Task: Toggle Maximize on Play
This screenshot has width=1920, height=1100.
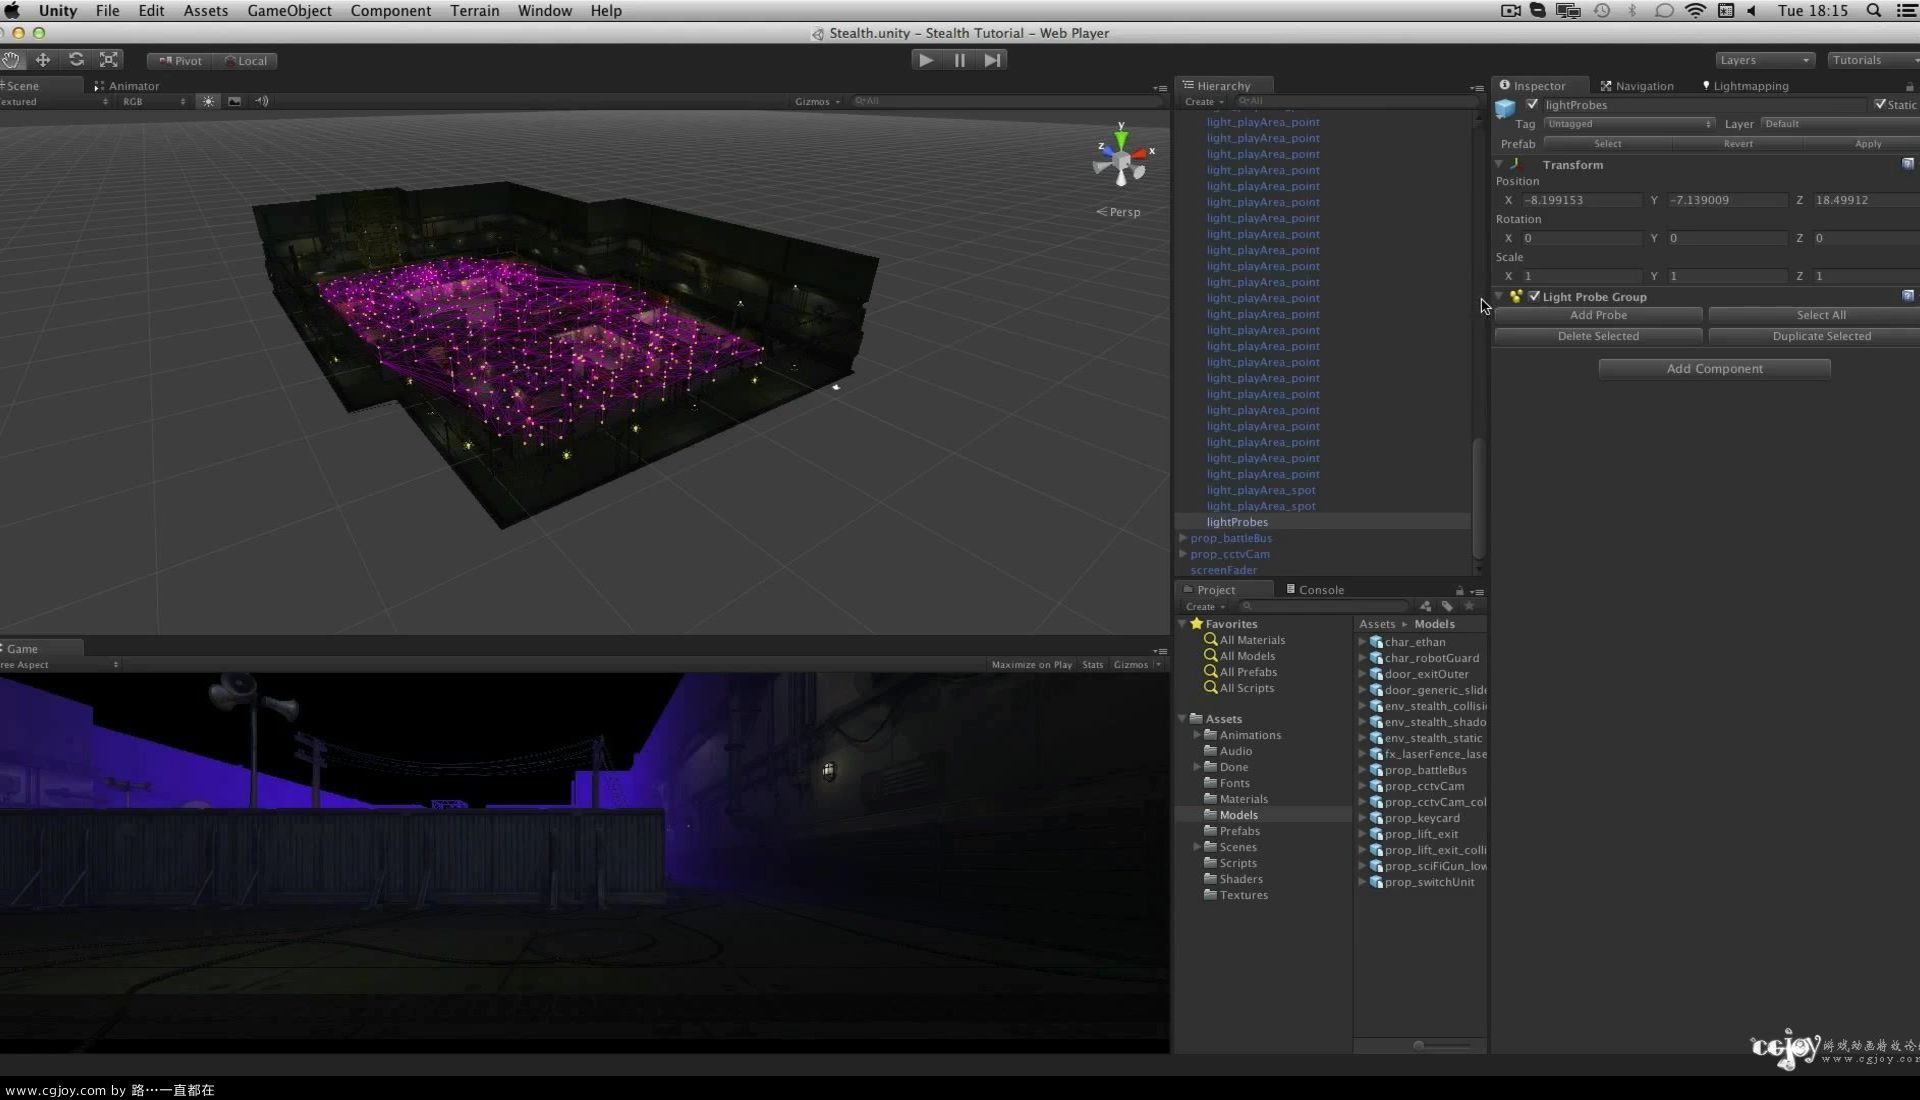Action: 1031,665
